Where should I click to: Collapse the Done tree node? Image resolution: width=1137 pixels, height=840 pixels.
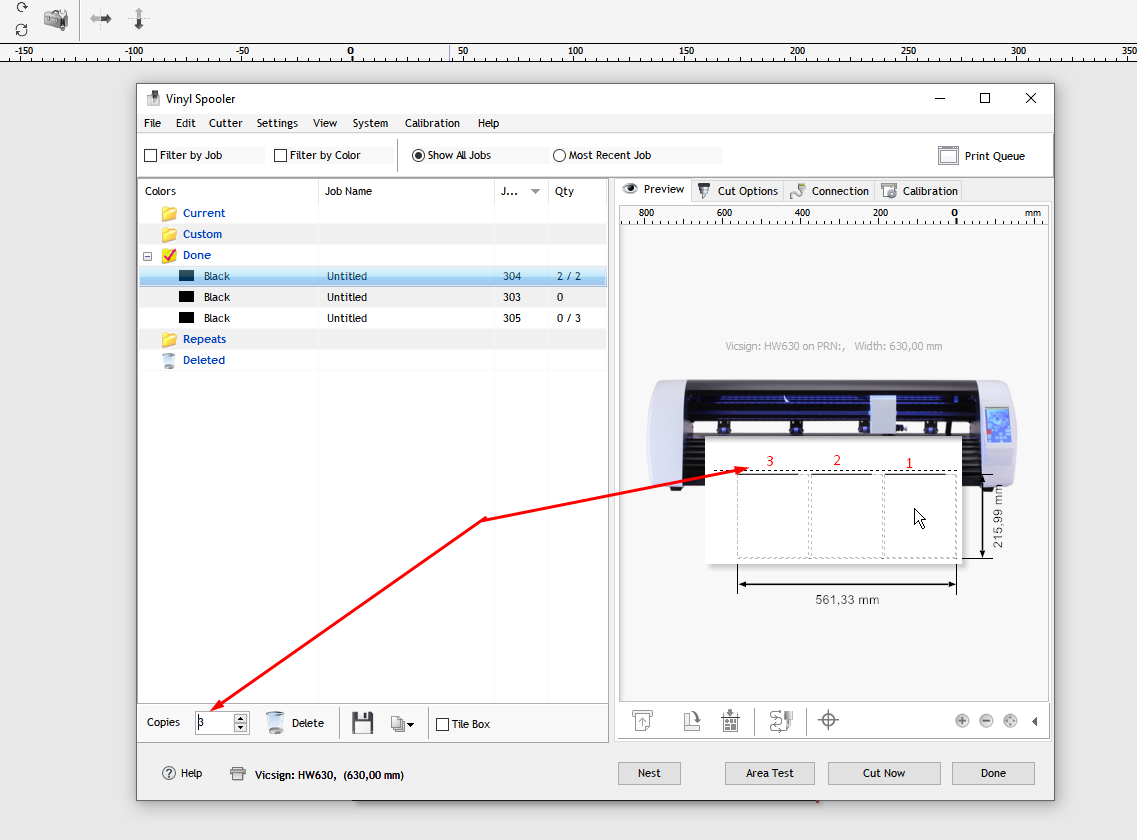point(147,256)
